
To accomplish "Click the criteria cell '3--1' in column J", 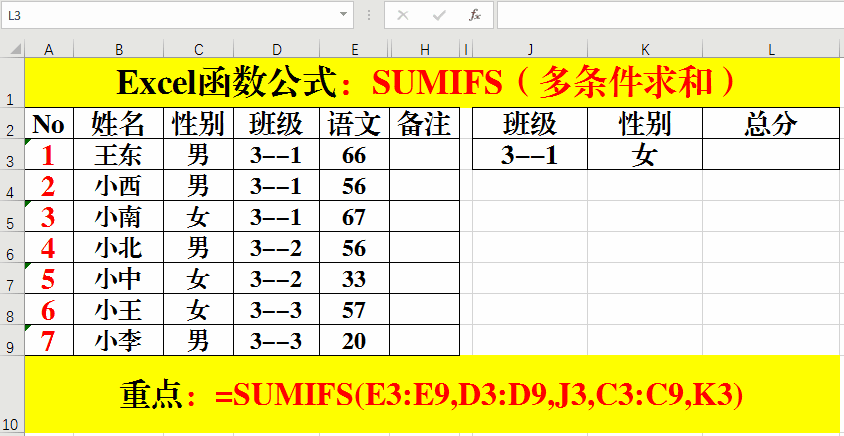I will click(530, 155).
